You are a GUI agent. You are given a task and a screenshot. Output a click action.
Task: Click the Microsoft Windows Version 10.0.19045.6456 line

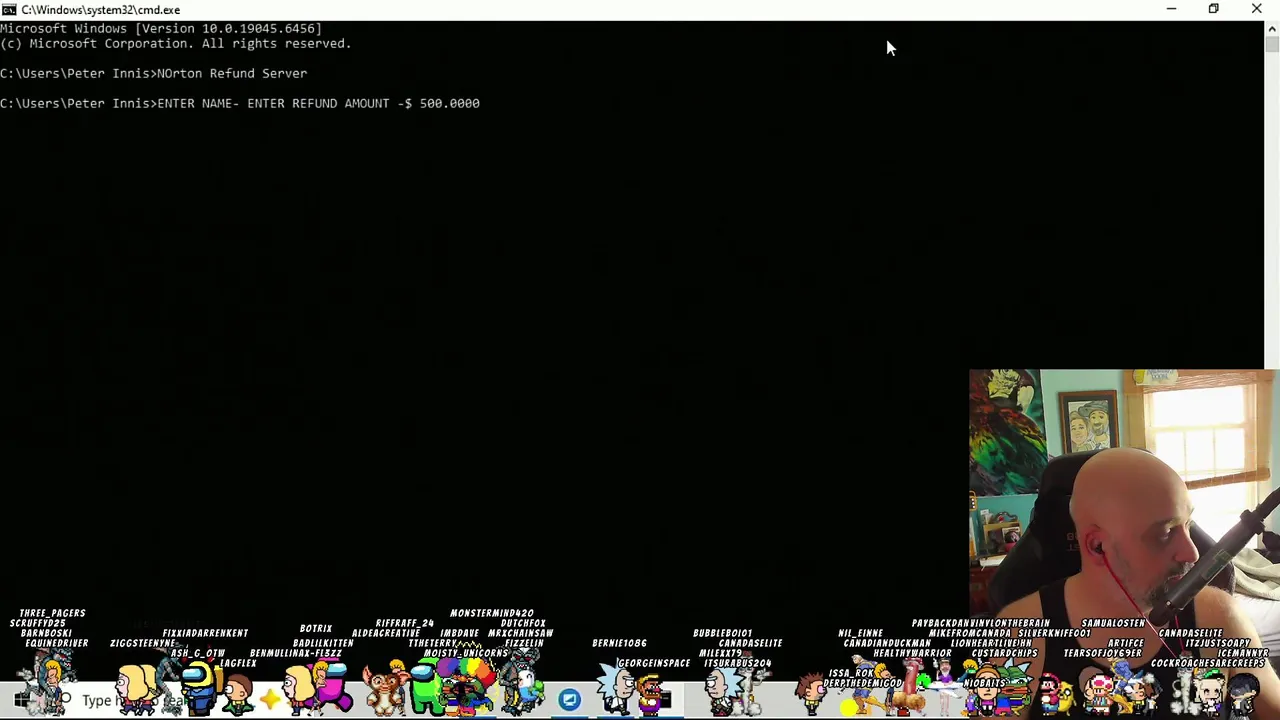[161, 29]
